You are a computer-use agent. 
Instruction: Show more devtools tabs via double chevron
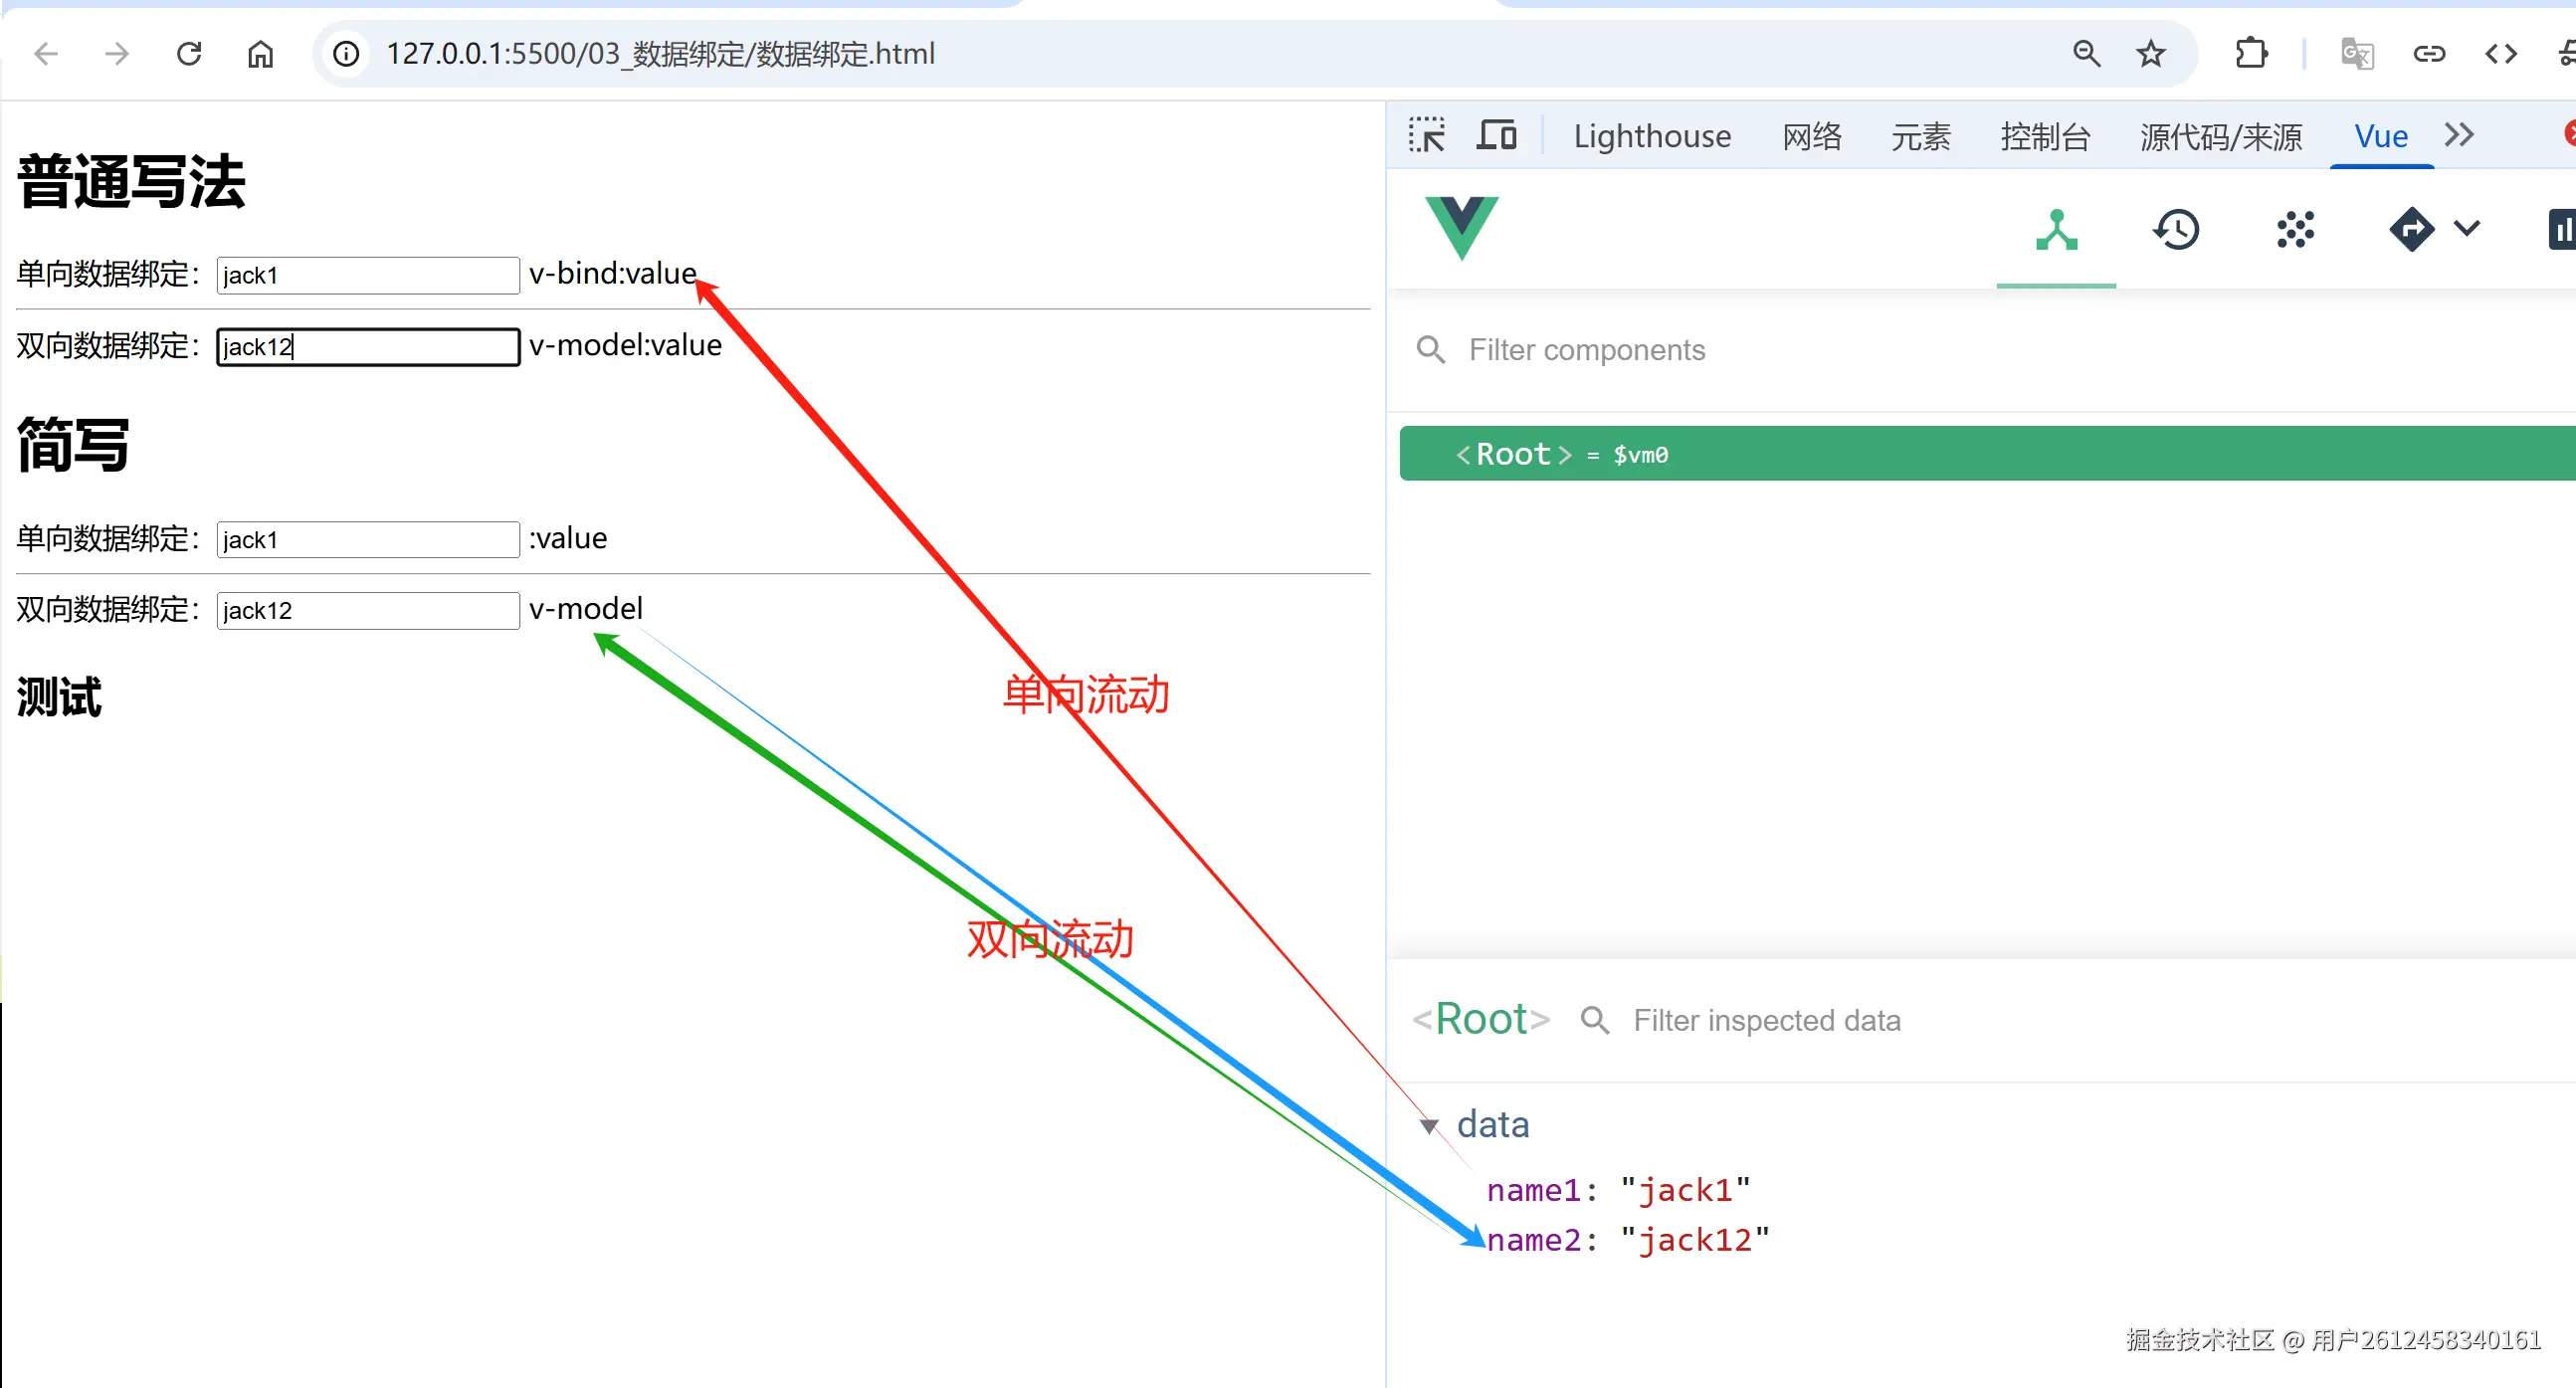[x=2459, y=135]
